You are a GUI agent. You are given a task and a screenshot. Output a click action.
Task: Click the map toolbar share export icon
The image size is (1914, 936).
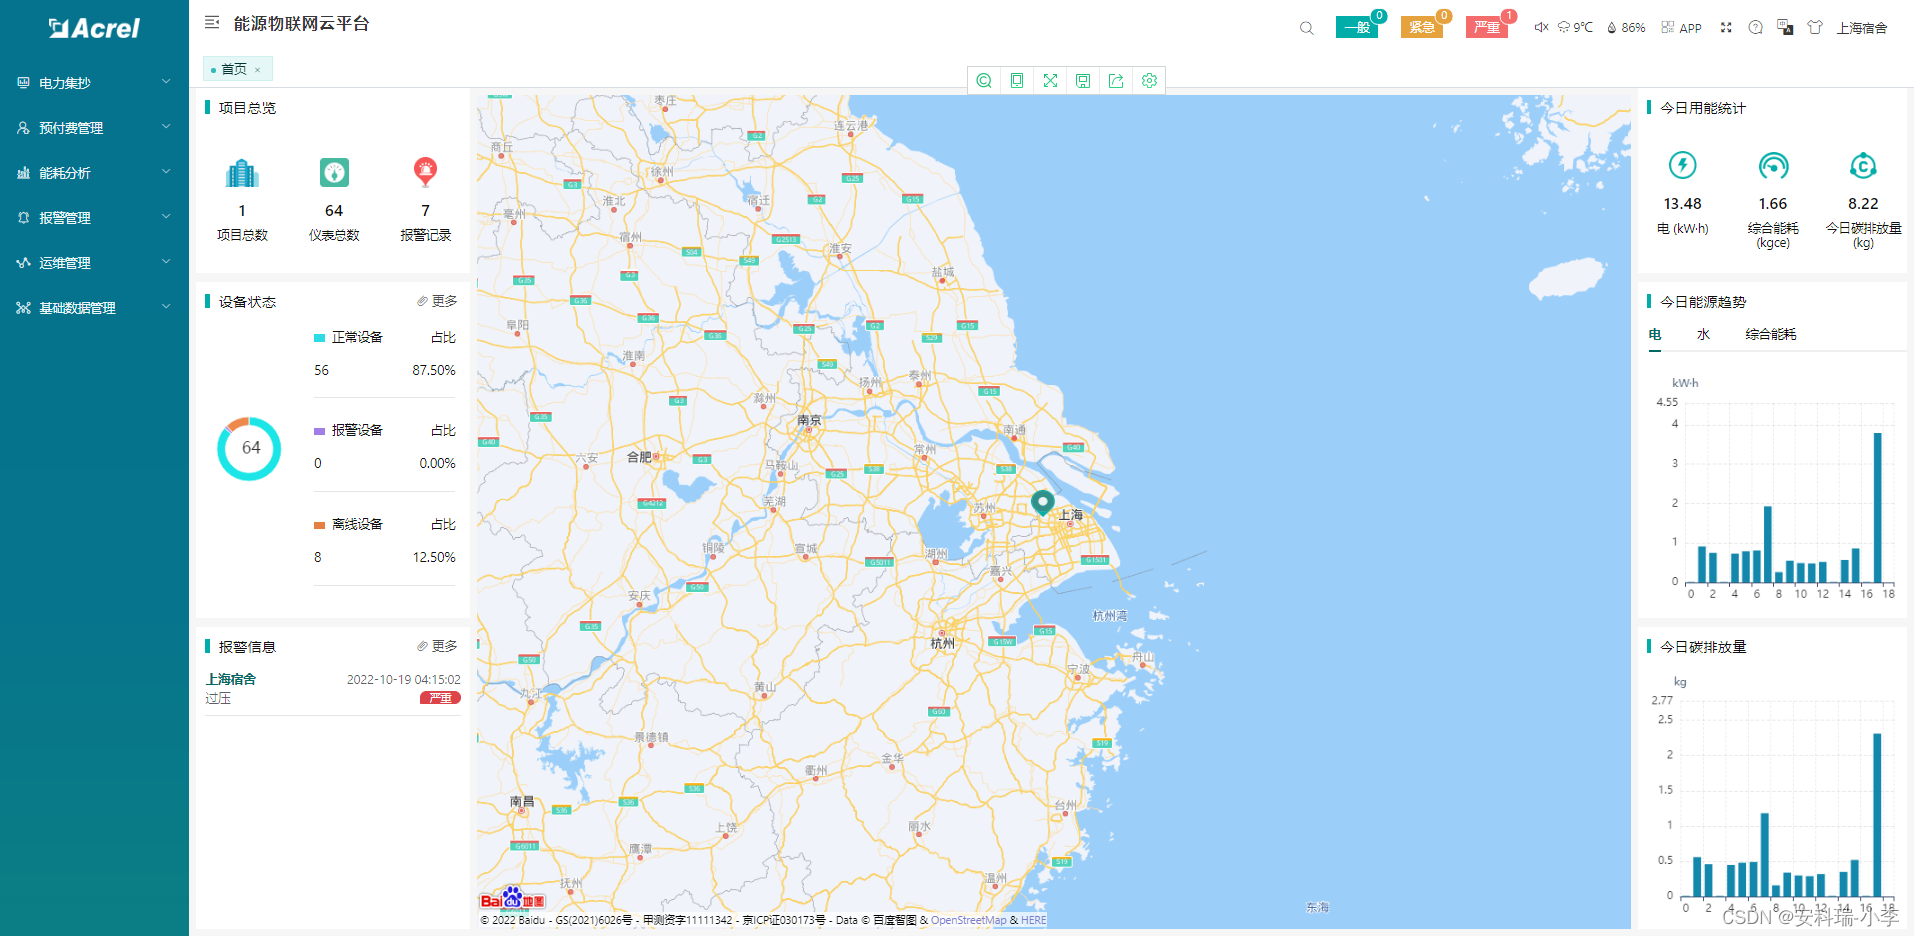1116,80
